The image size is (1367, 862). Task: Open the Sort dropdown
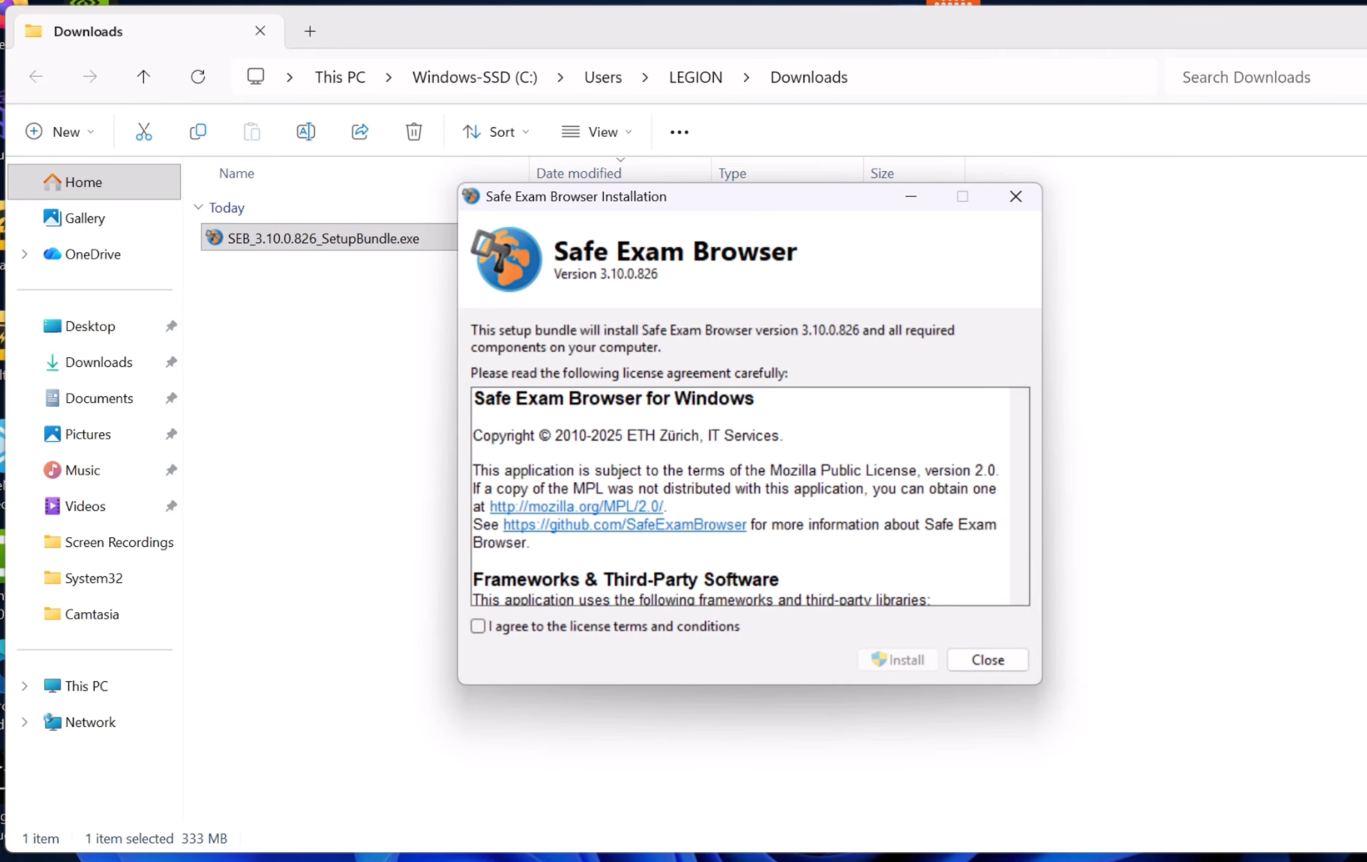coord(496,132)
